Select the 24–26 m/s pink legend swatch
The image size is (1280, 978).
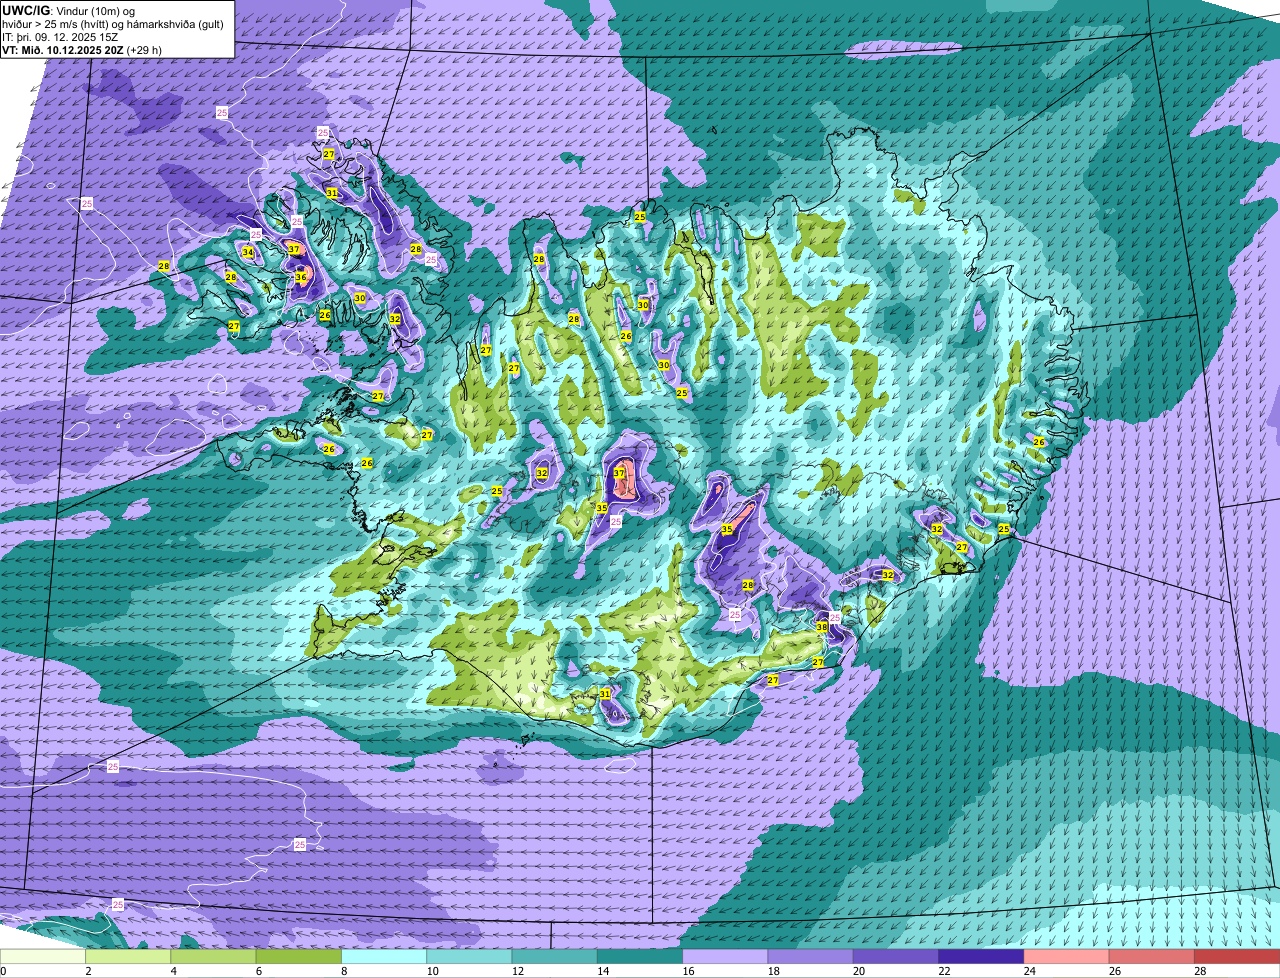[1067, 956]
